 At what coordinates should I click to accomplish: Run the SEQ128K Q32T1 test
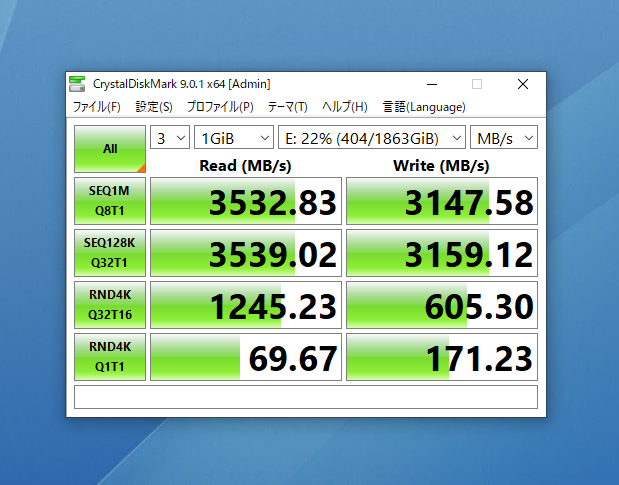click(x=110, y=253)
